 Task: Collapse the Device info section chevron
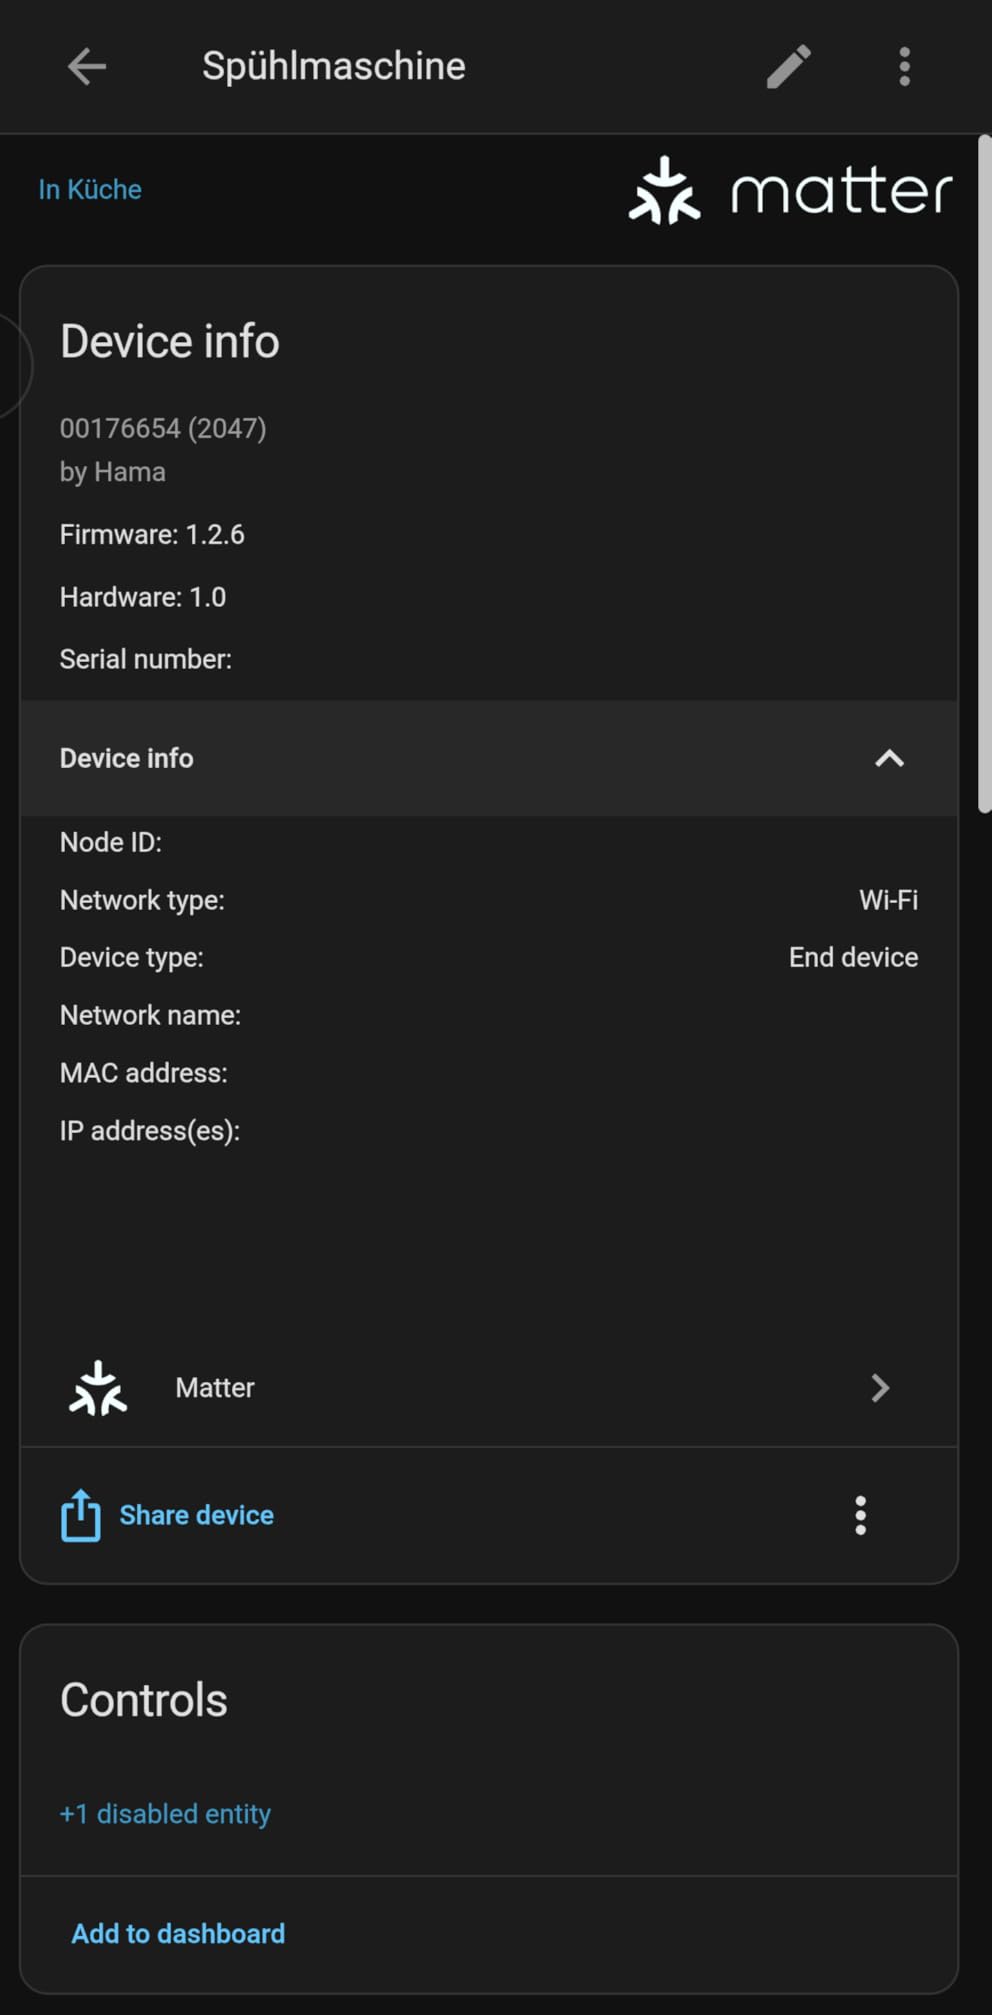(x=889, y=758)
